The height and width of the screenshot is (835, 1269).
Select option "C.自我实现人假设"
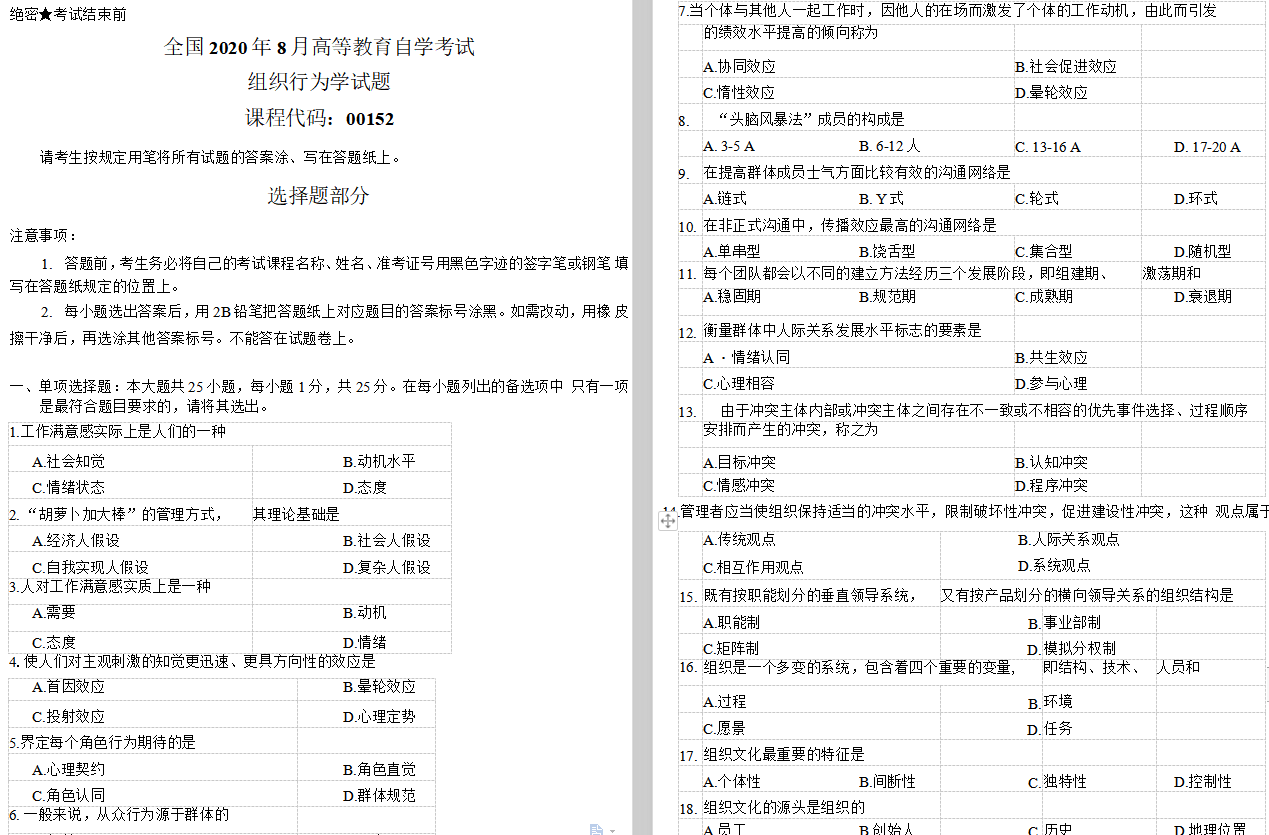point(91,567)
